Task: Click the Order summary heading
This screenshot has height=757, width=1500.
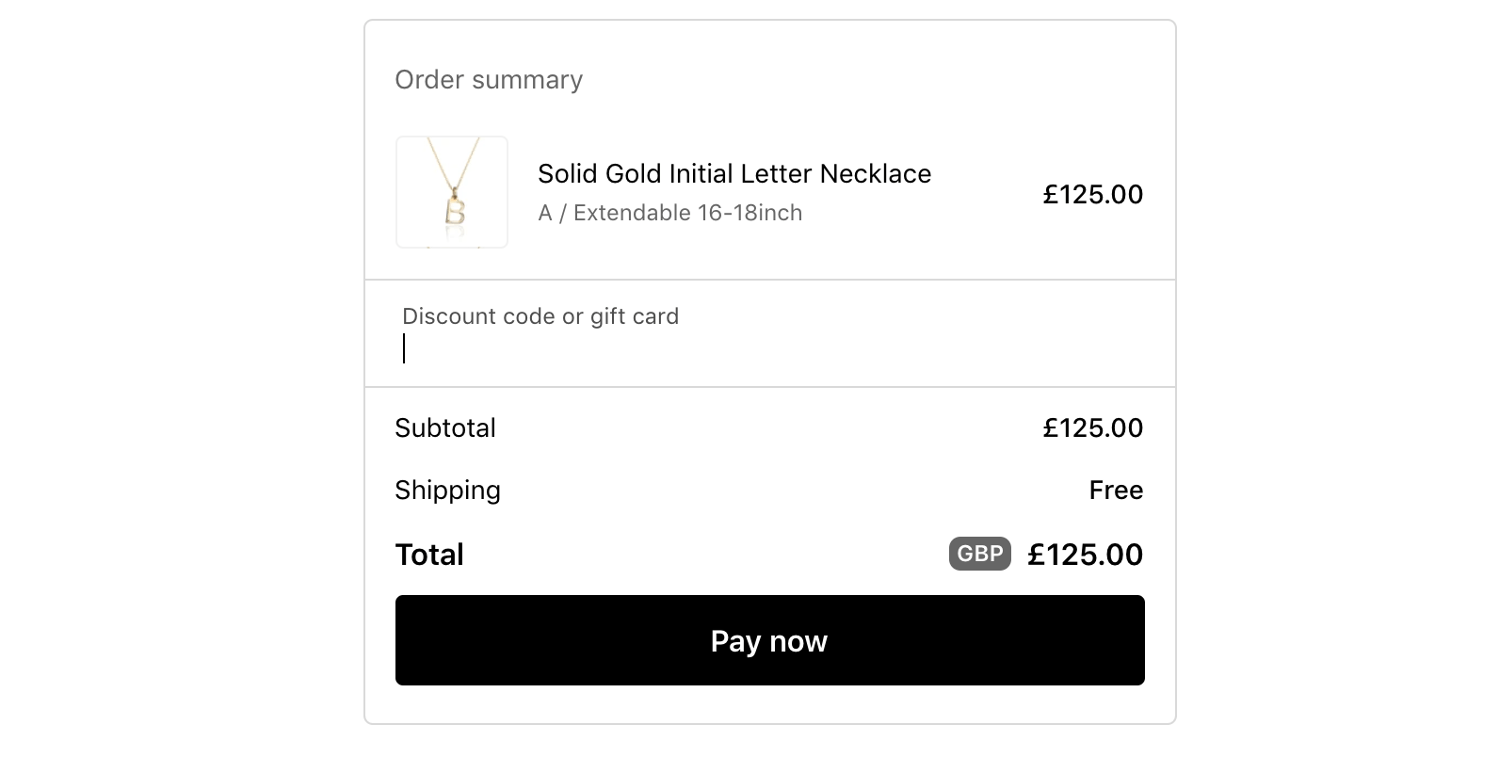Action: click(488, 79)
